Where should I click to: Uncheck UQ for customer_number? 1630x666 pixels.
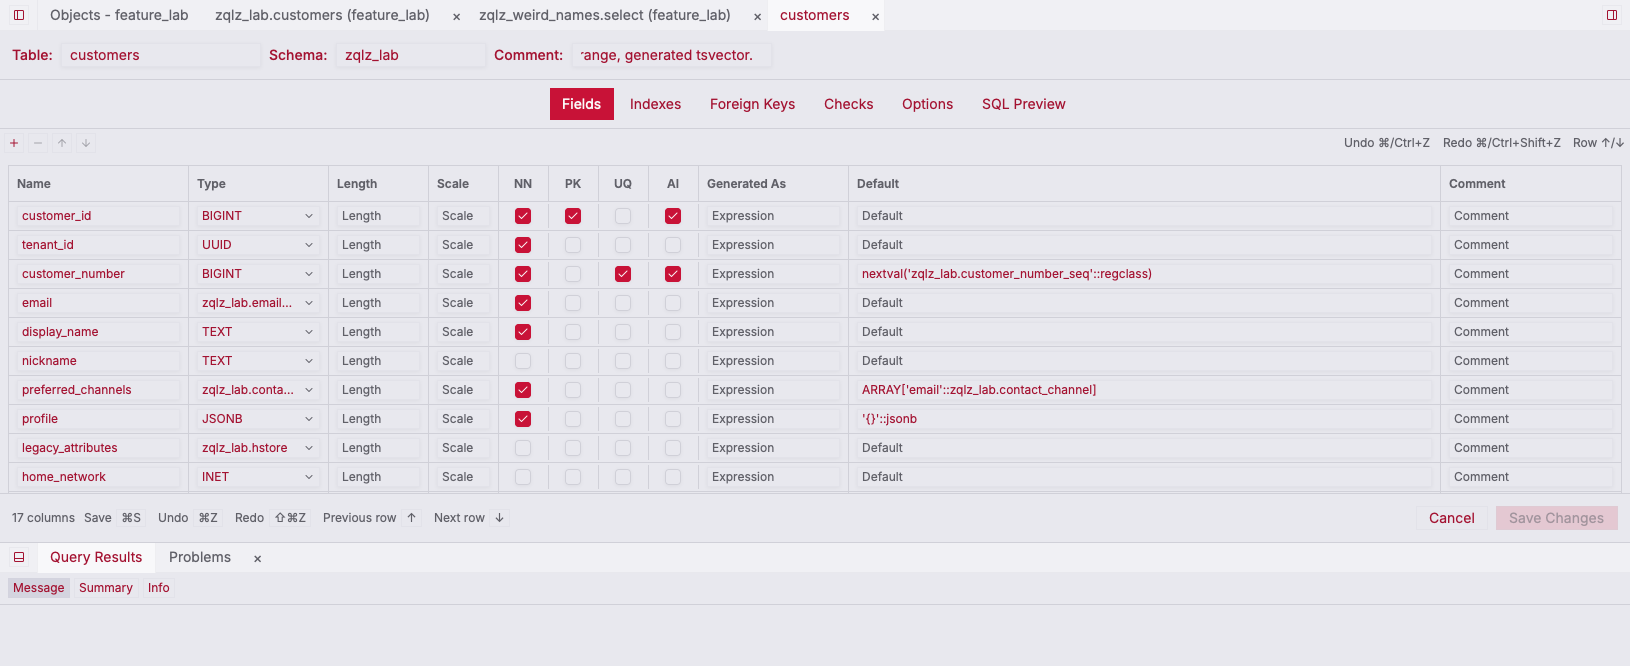point(623,274)
